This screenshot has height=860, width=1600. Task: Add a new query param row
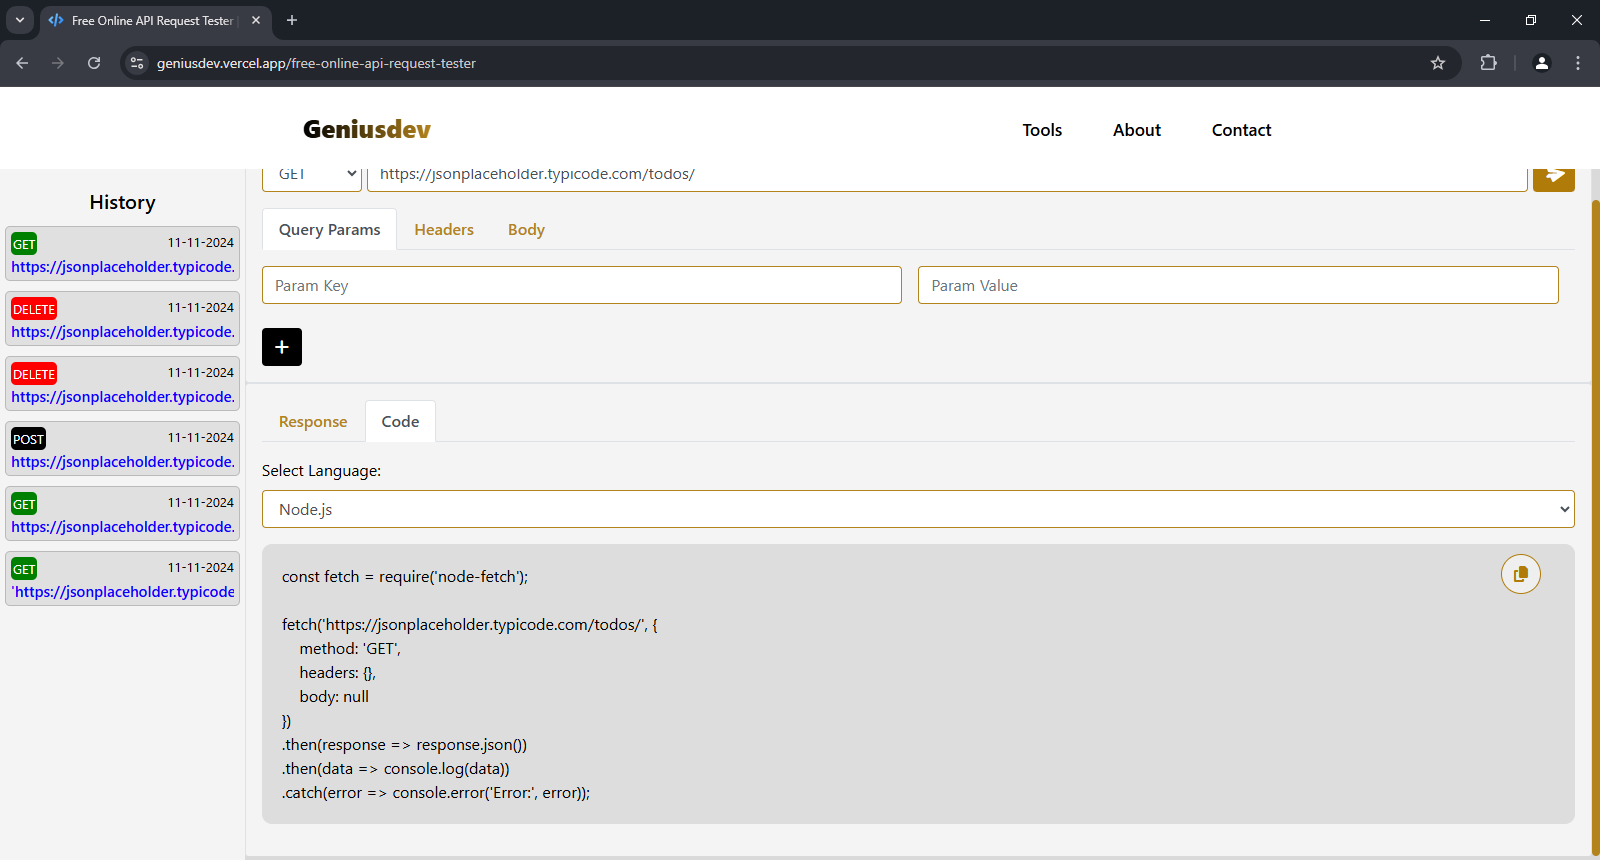pyautogui.click(x=282, y=347)
